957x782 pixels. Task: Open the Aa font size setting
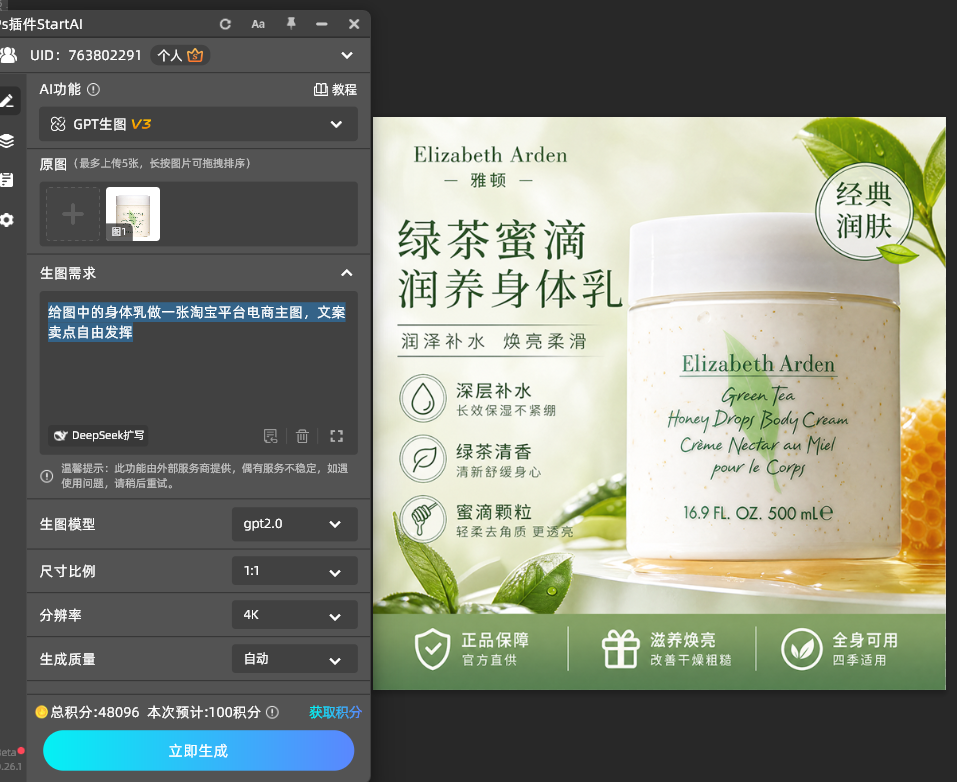258,24
